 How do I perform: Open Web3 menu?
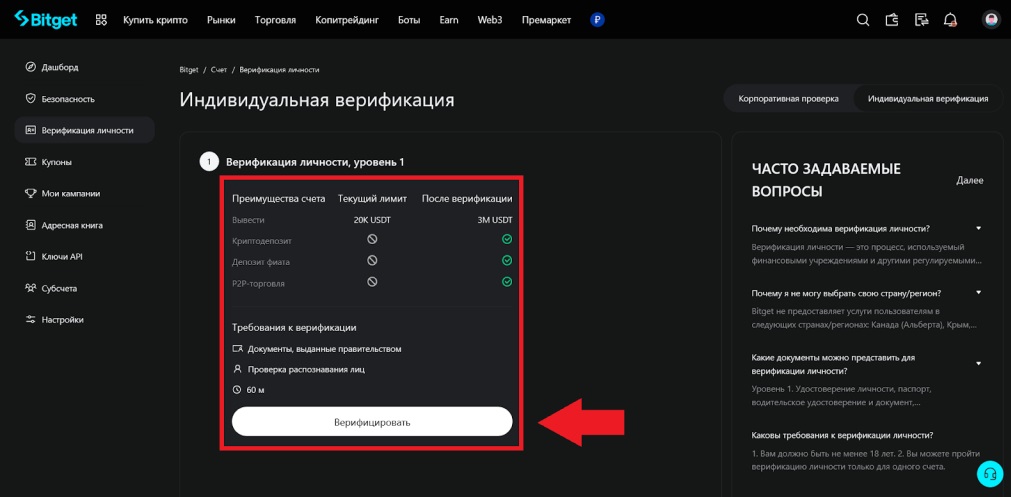coord(490,20)
